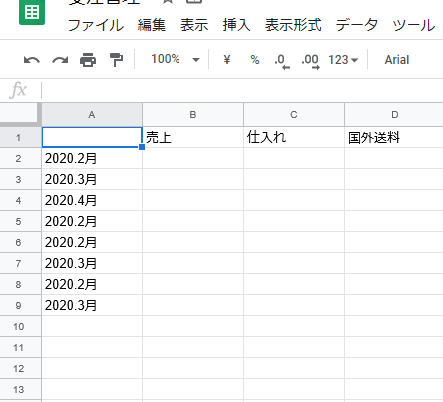The width and height of the screenshot is (443, 402).
Task: Select cell A8 with 2020.2月
Action: click(92, 284)
